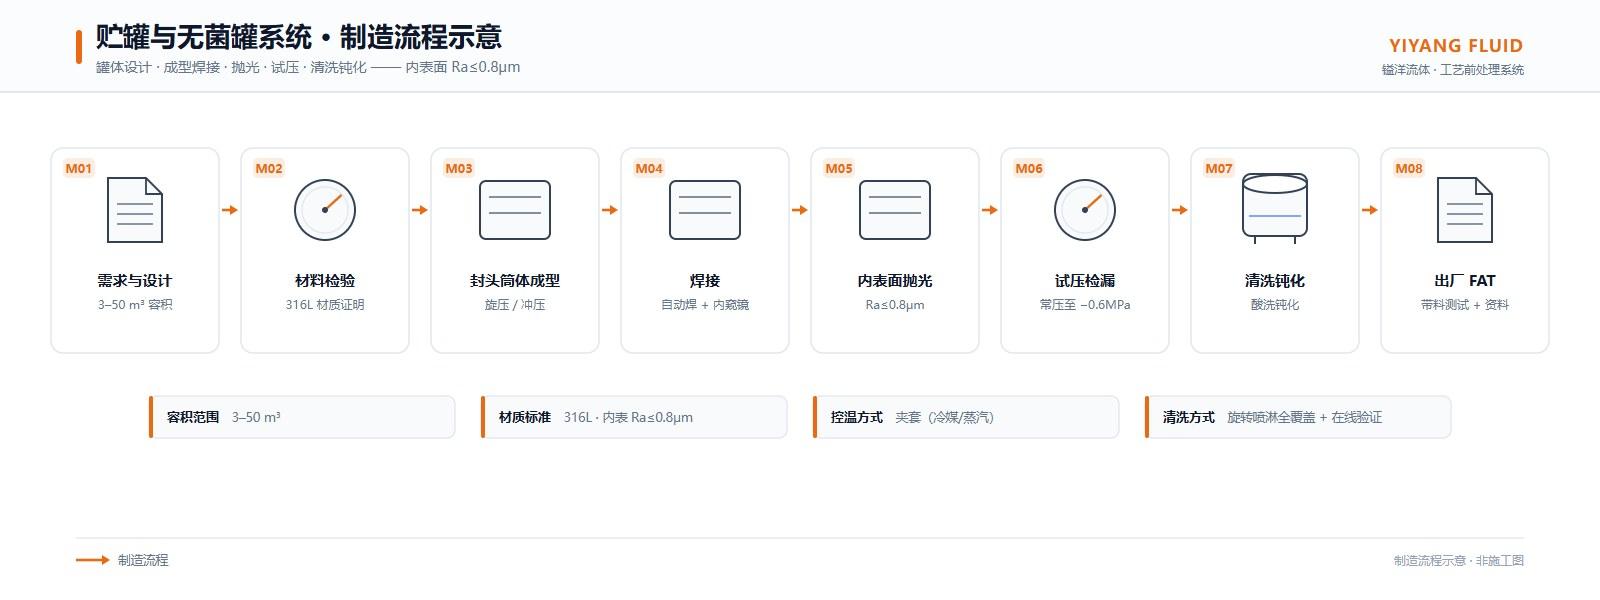Select the 常压至 −0.6MPa caption

click(1085, 305)
